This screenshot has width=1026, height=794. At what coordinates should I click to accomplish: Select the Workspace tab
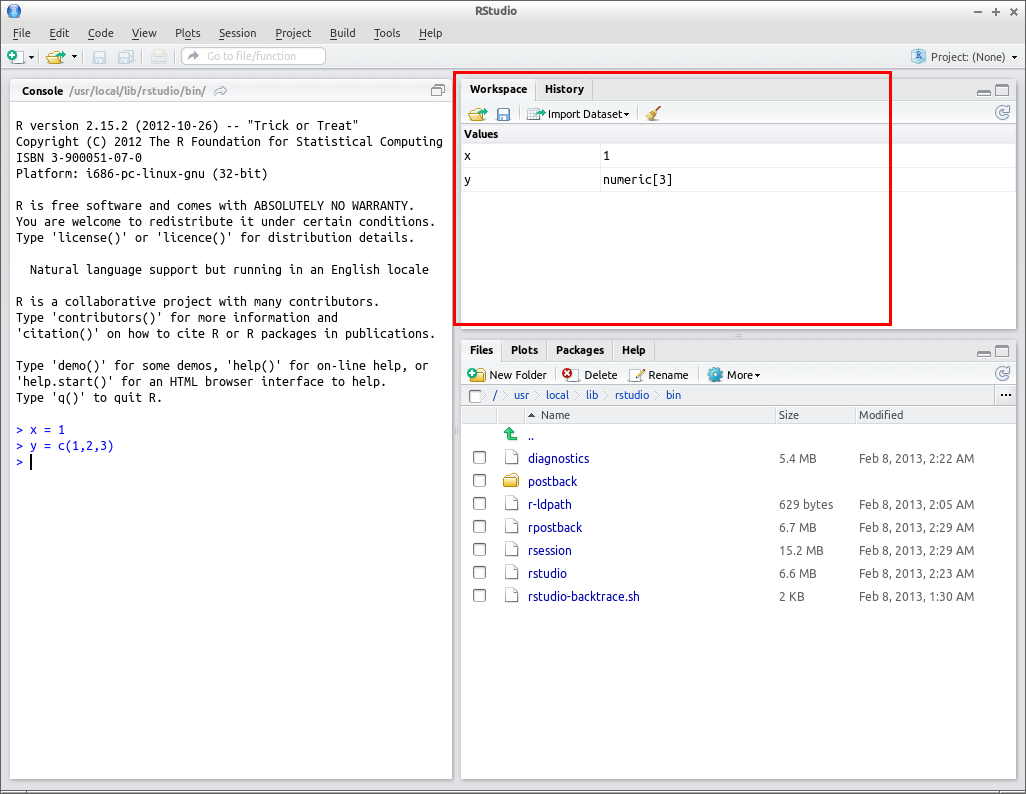click(x=499, y=89)
